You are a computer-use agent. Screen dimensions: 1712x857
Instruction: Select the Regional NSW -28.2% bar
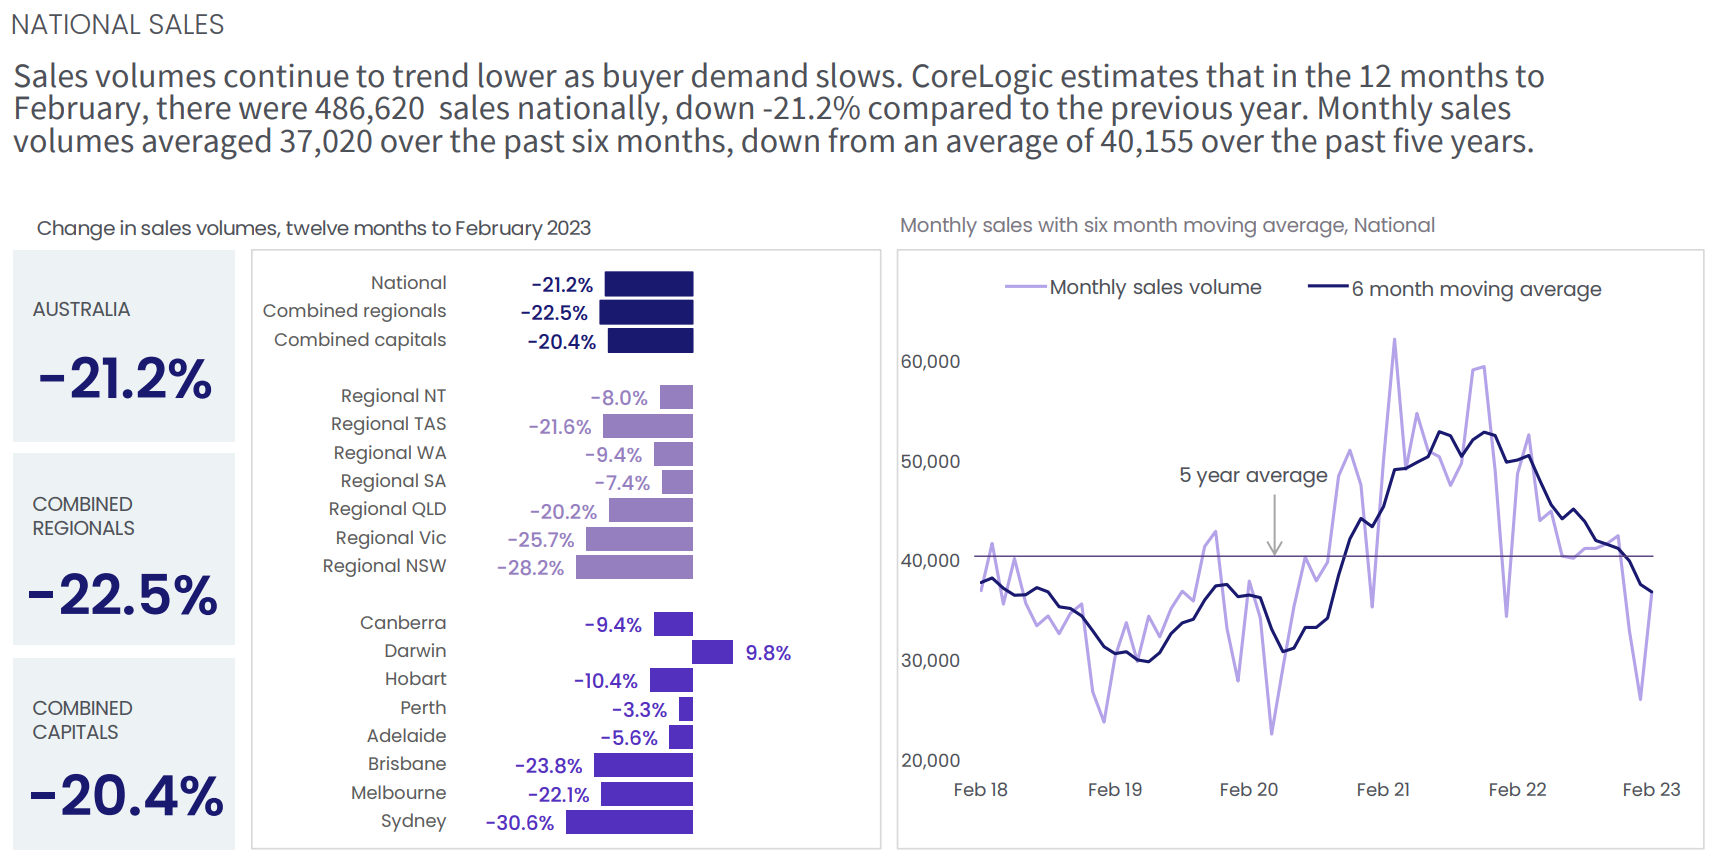[634, 567]
